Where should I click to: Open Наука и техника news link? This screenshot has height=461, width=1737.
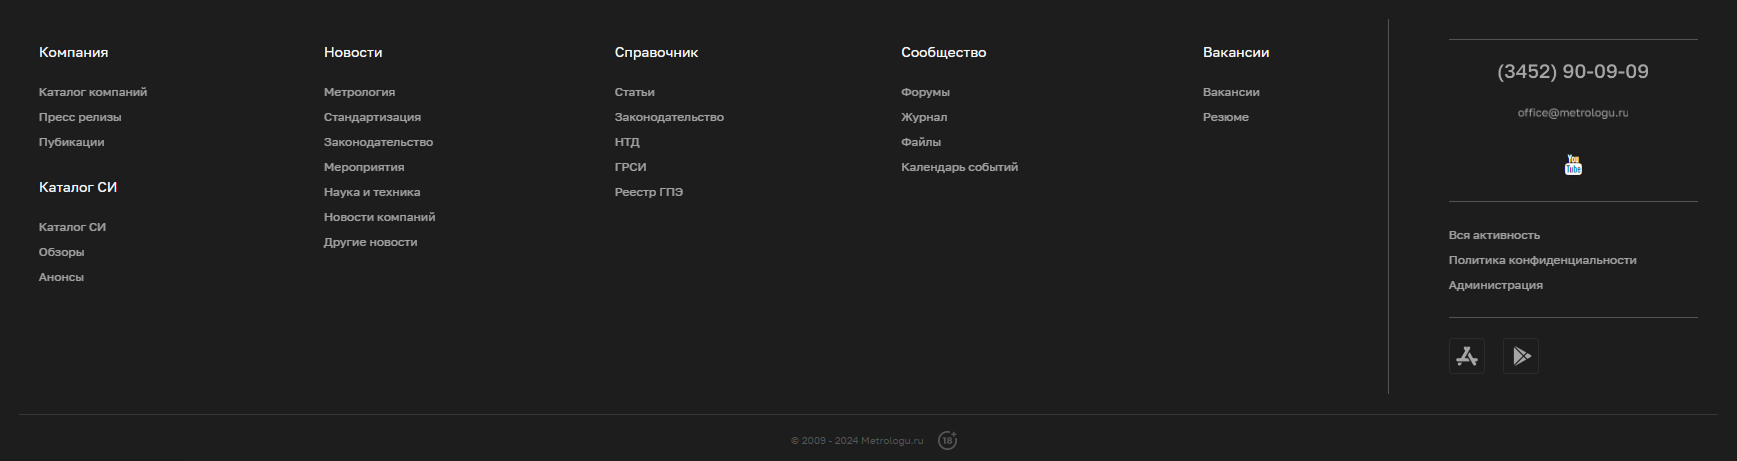click(372, 192)
